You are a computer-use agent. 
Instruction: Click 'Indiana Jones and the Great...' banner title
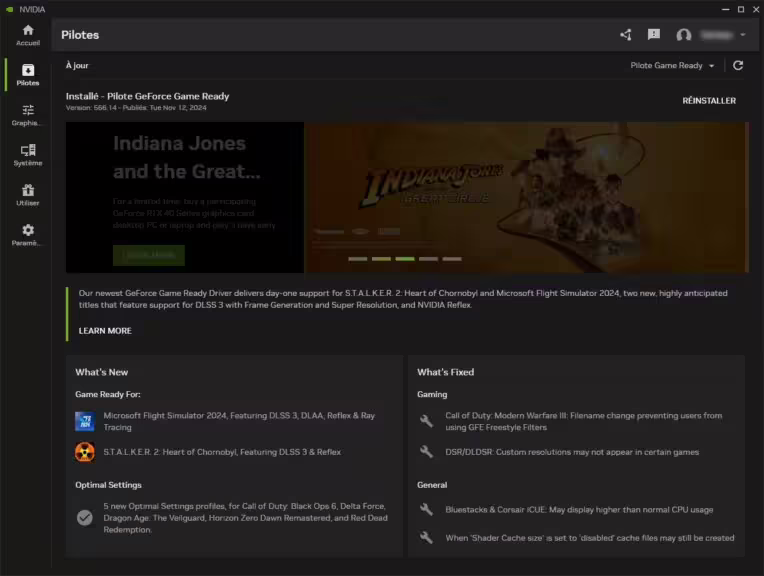(x=187, y=157)
